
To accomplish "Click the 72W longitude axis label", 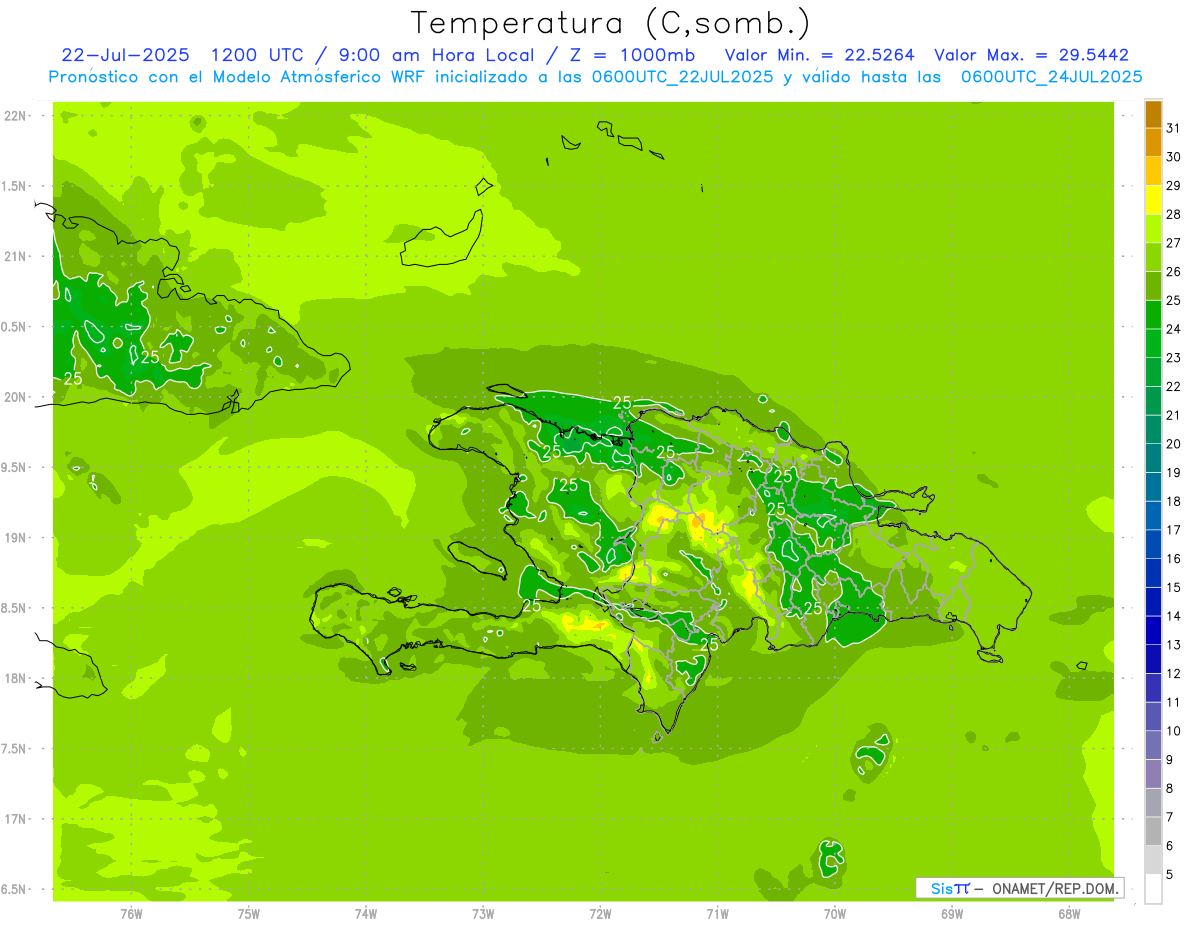I will click(600, 913).
